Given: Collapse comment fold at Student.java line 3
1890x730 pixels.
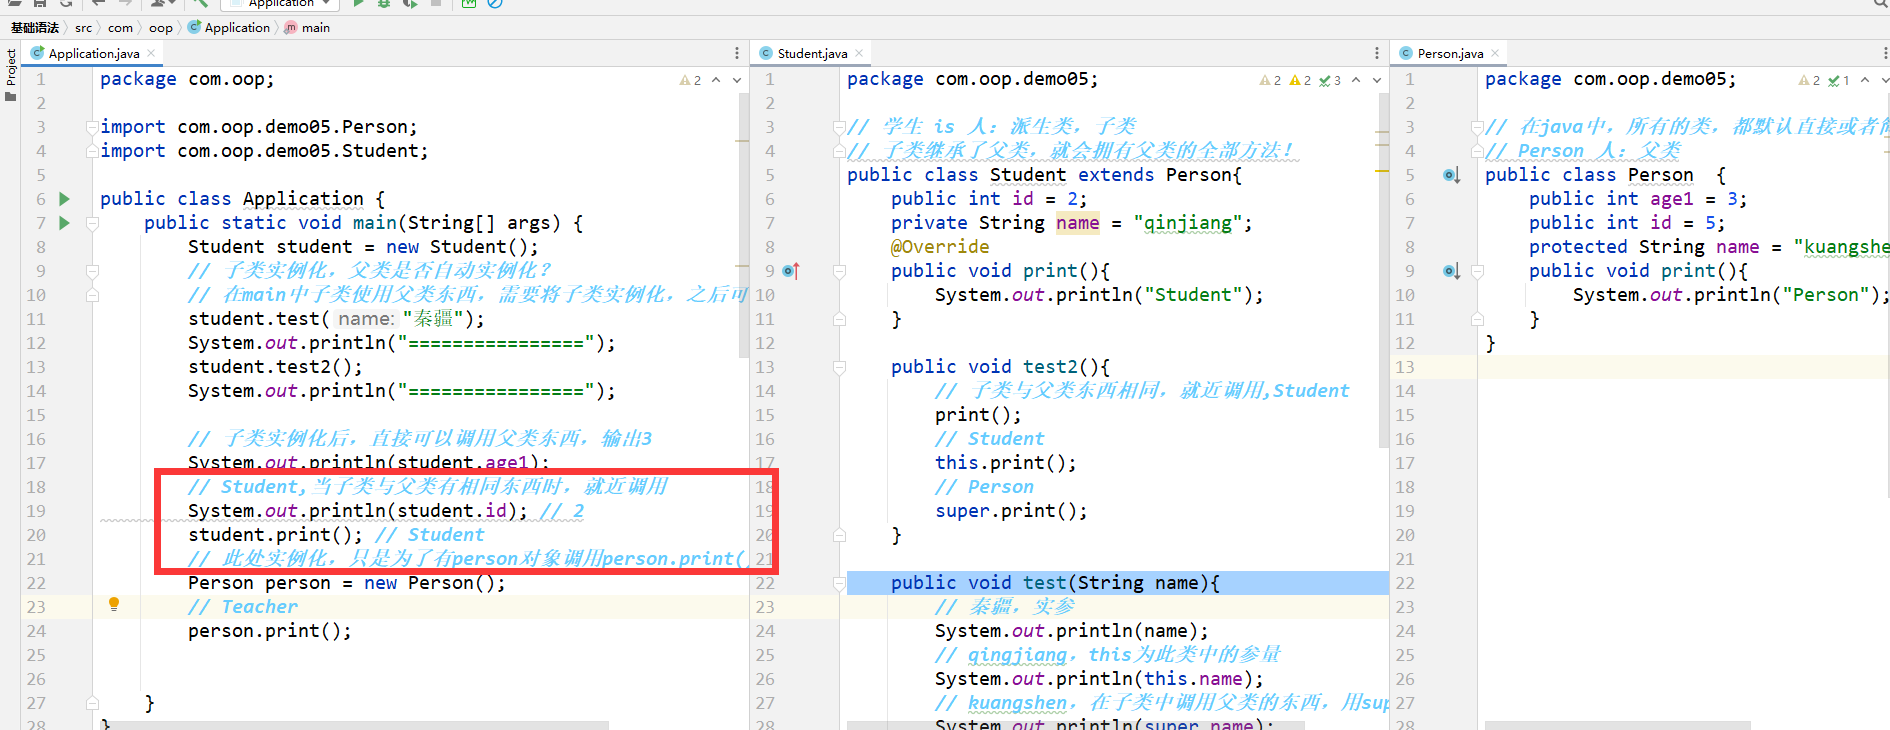Looking at the screenshot, I should tap(839, 127).
